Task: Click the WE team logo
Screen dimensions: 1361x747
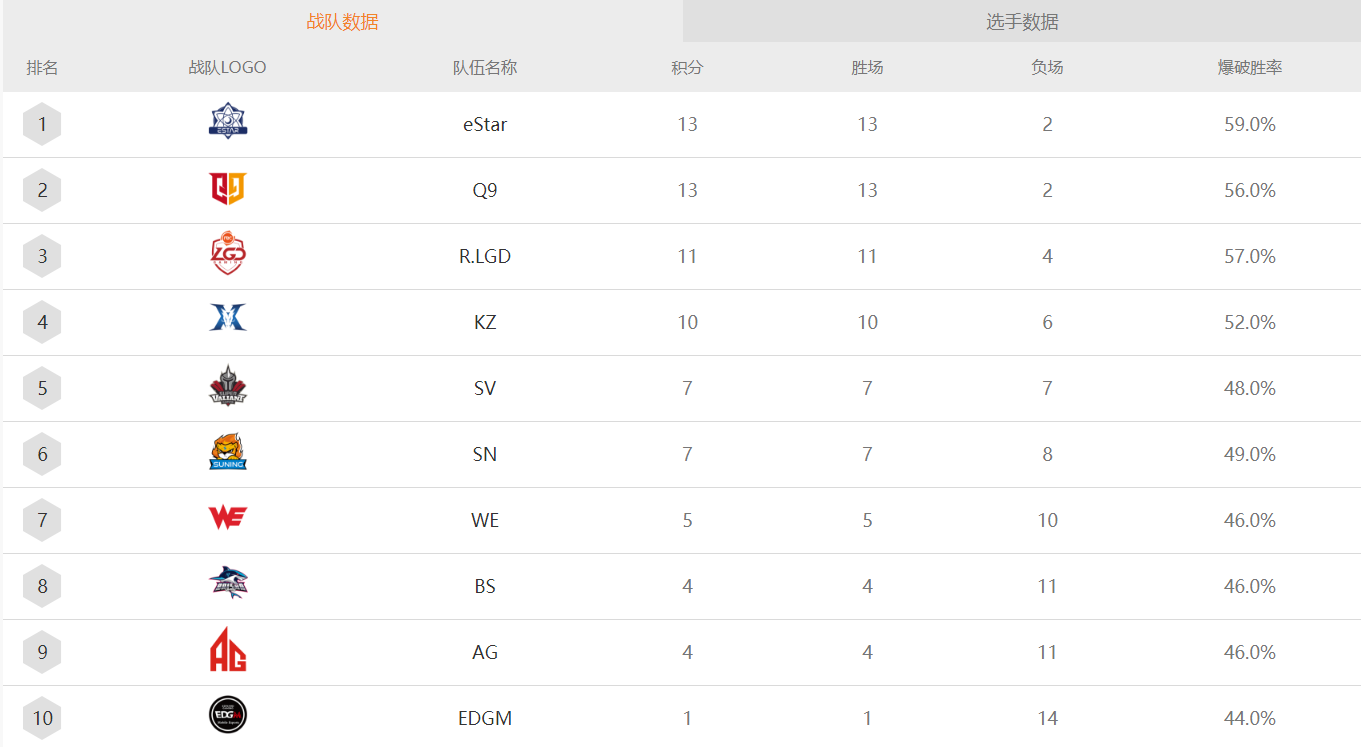Action: pos(228,518)
